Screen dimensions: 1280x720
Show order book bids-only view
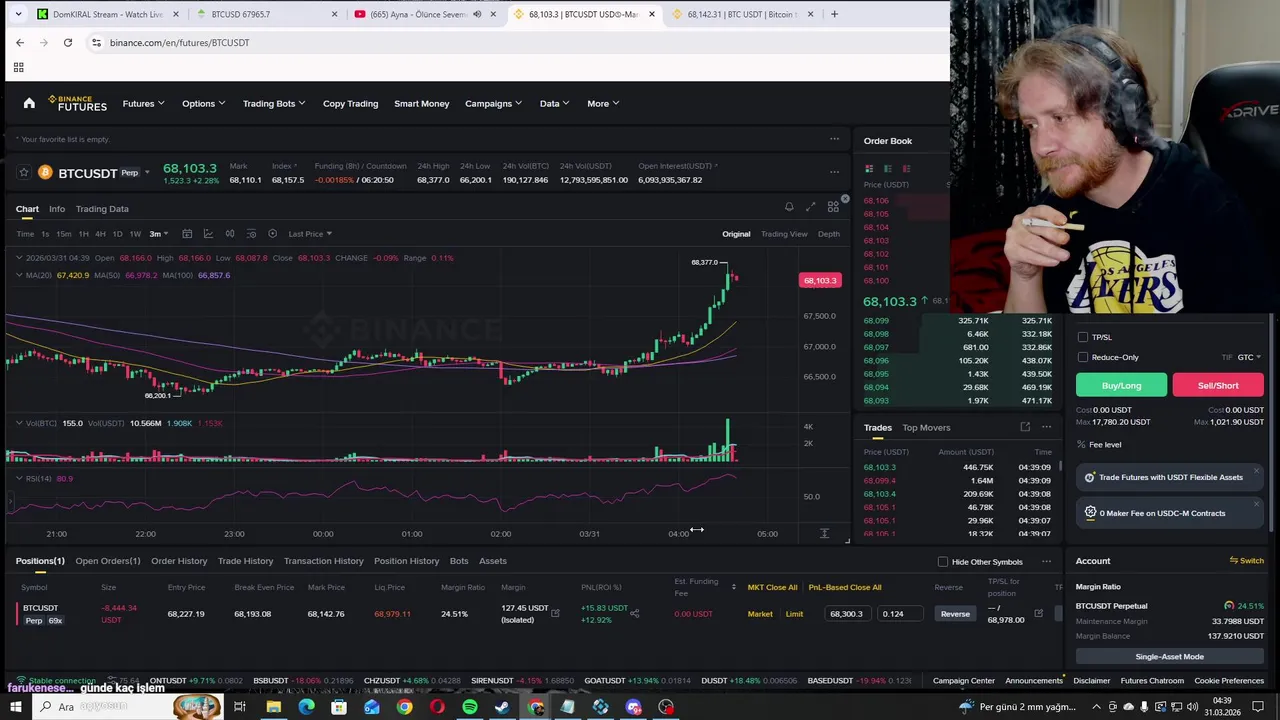coord(888,169)
